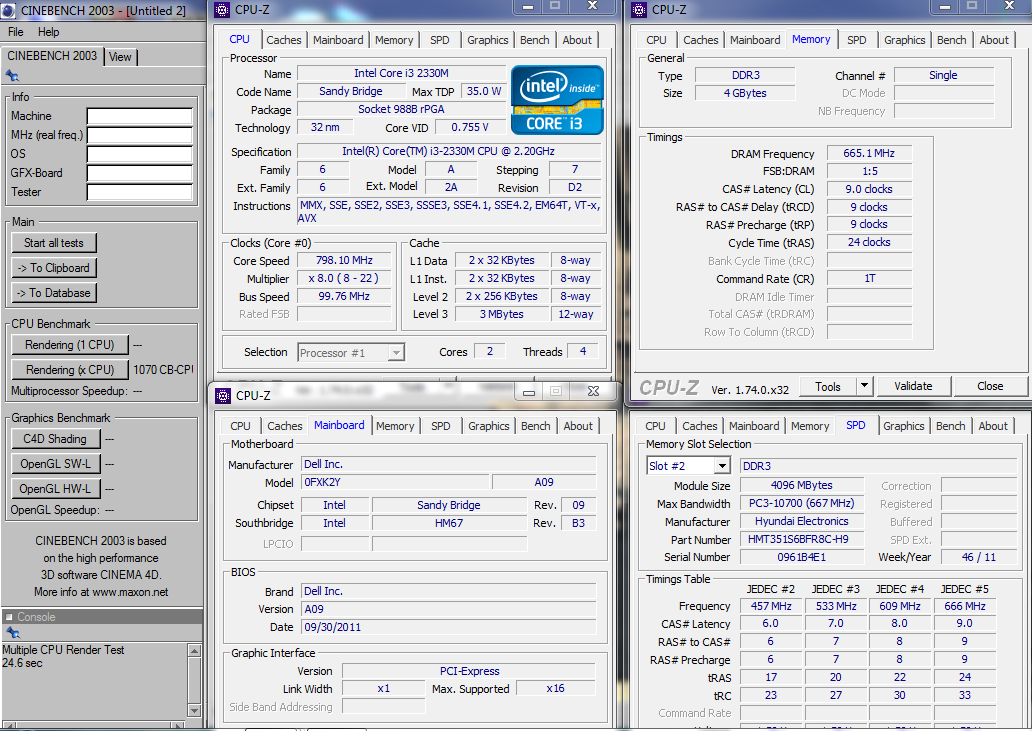Start the C4D Shading test
The image size is (1032, 731).
coord(55,439)
